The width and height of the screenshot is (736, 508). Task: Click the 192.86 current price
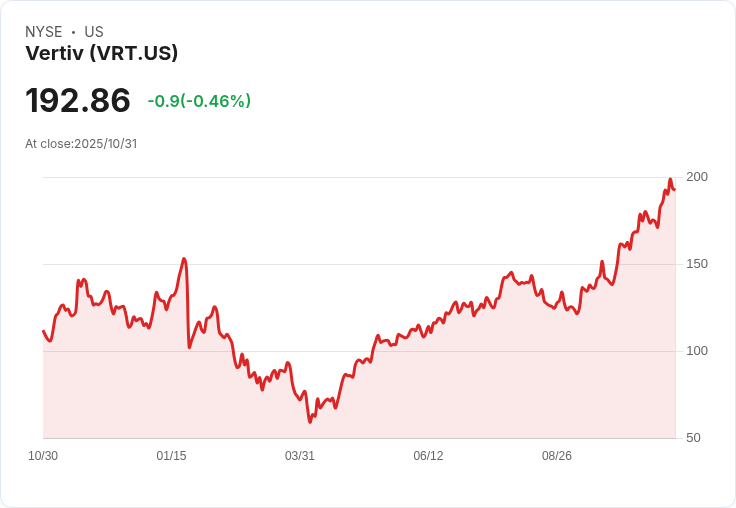pyautogui.click(x=78, y=101)
